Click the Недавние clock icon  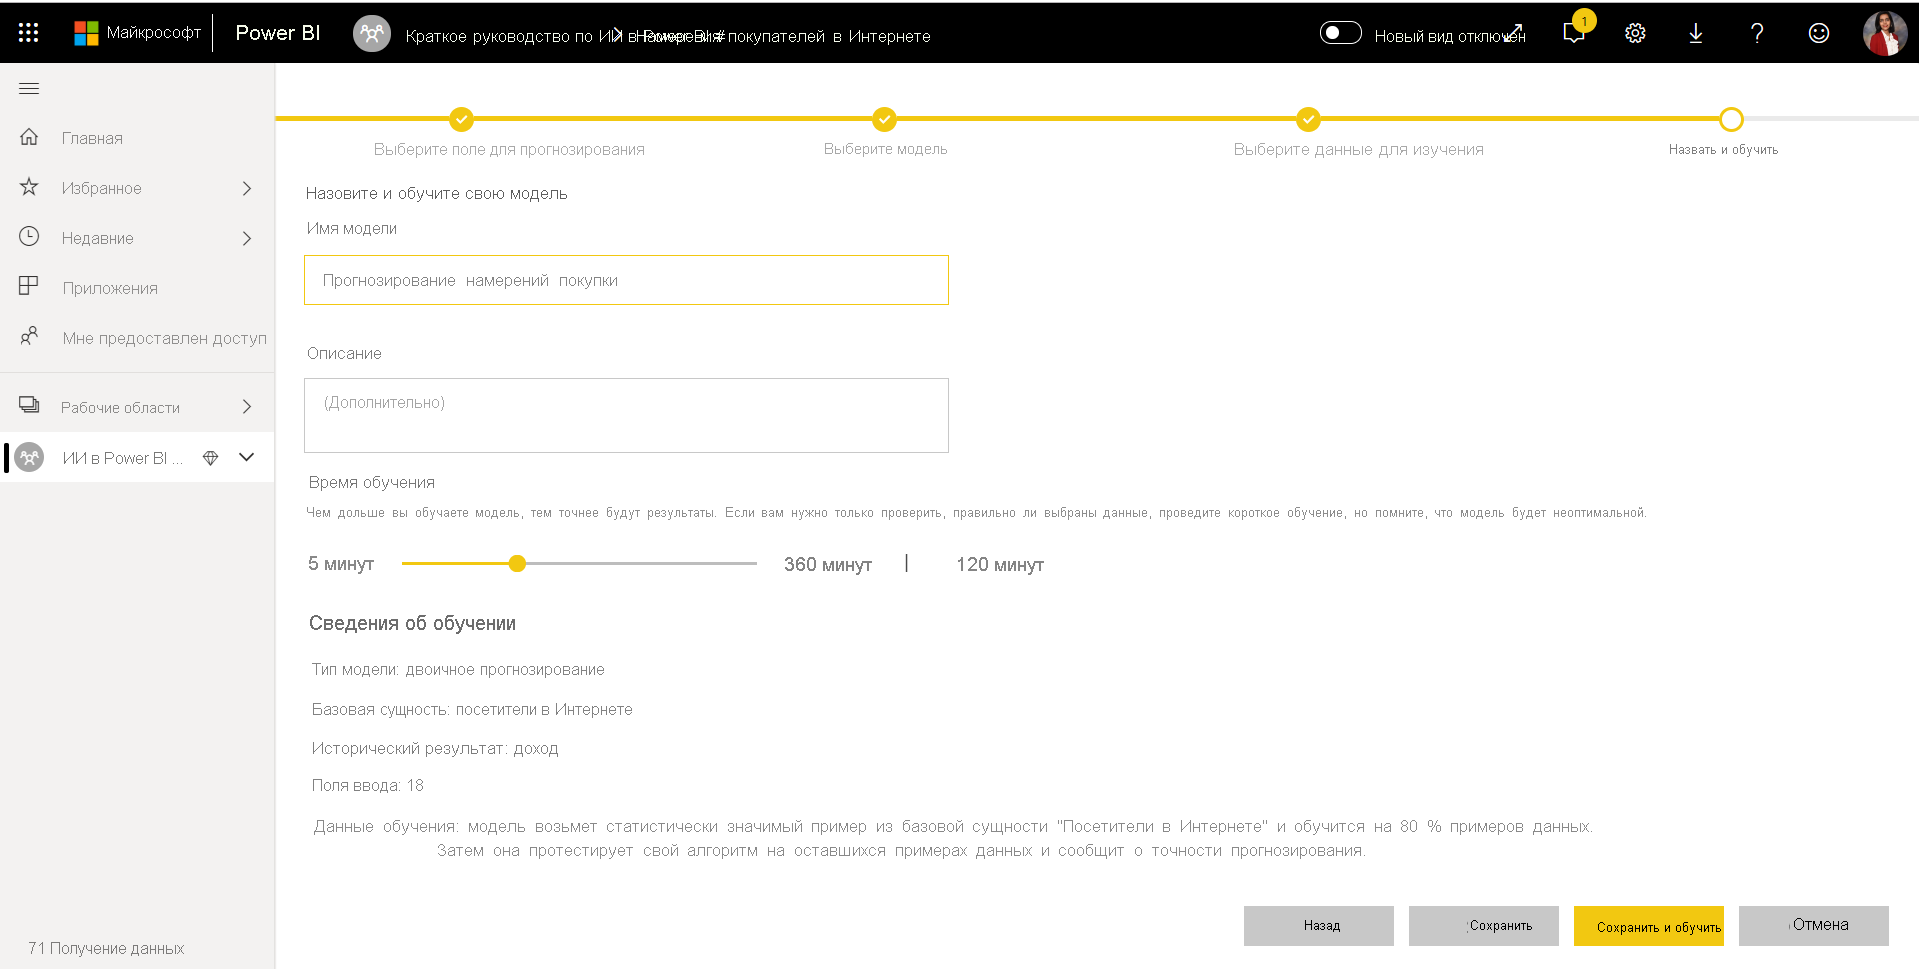point(29,237)
